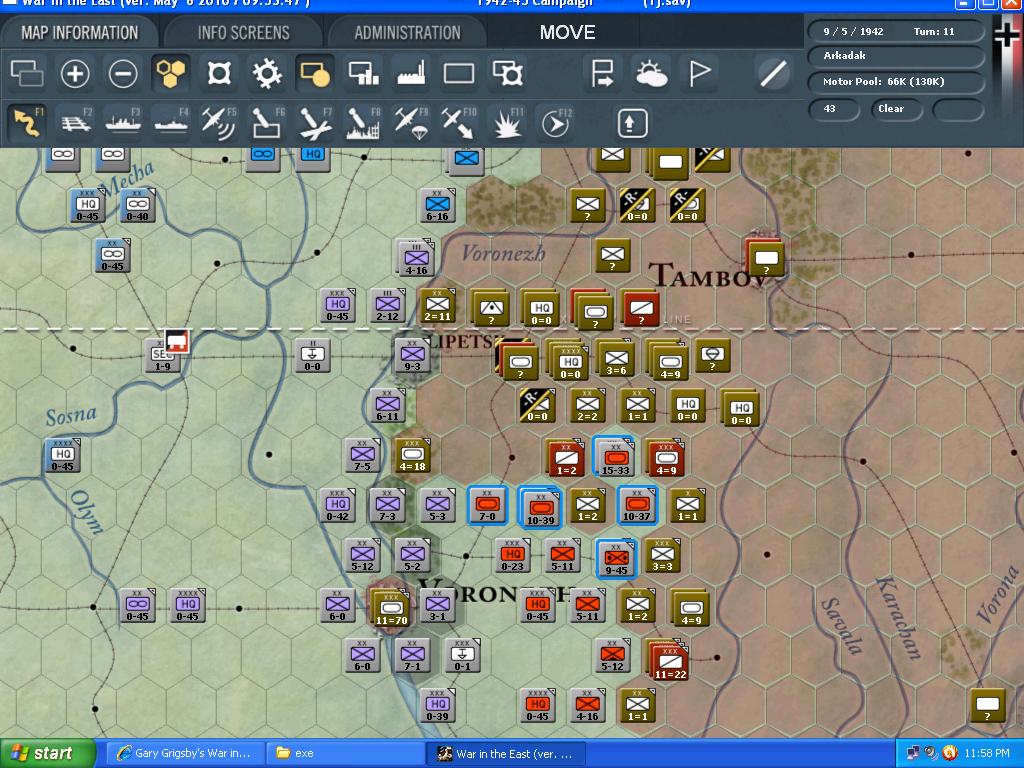Select Naval transport mode F3 icon
Image resolution: width=1024 pixels, height=768 pixels.
(x=123, y=123)
